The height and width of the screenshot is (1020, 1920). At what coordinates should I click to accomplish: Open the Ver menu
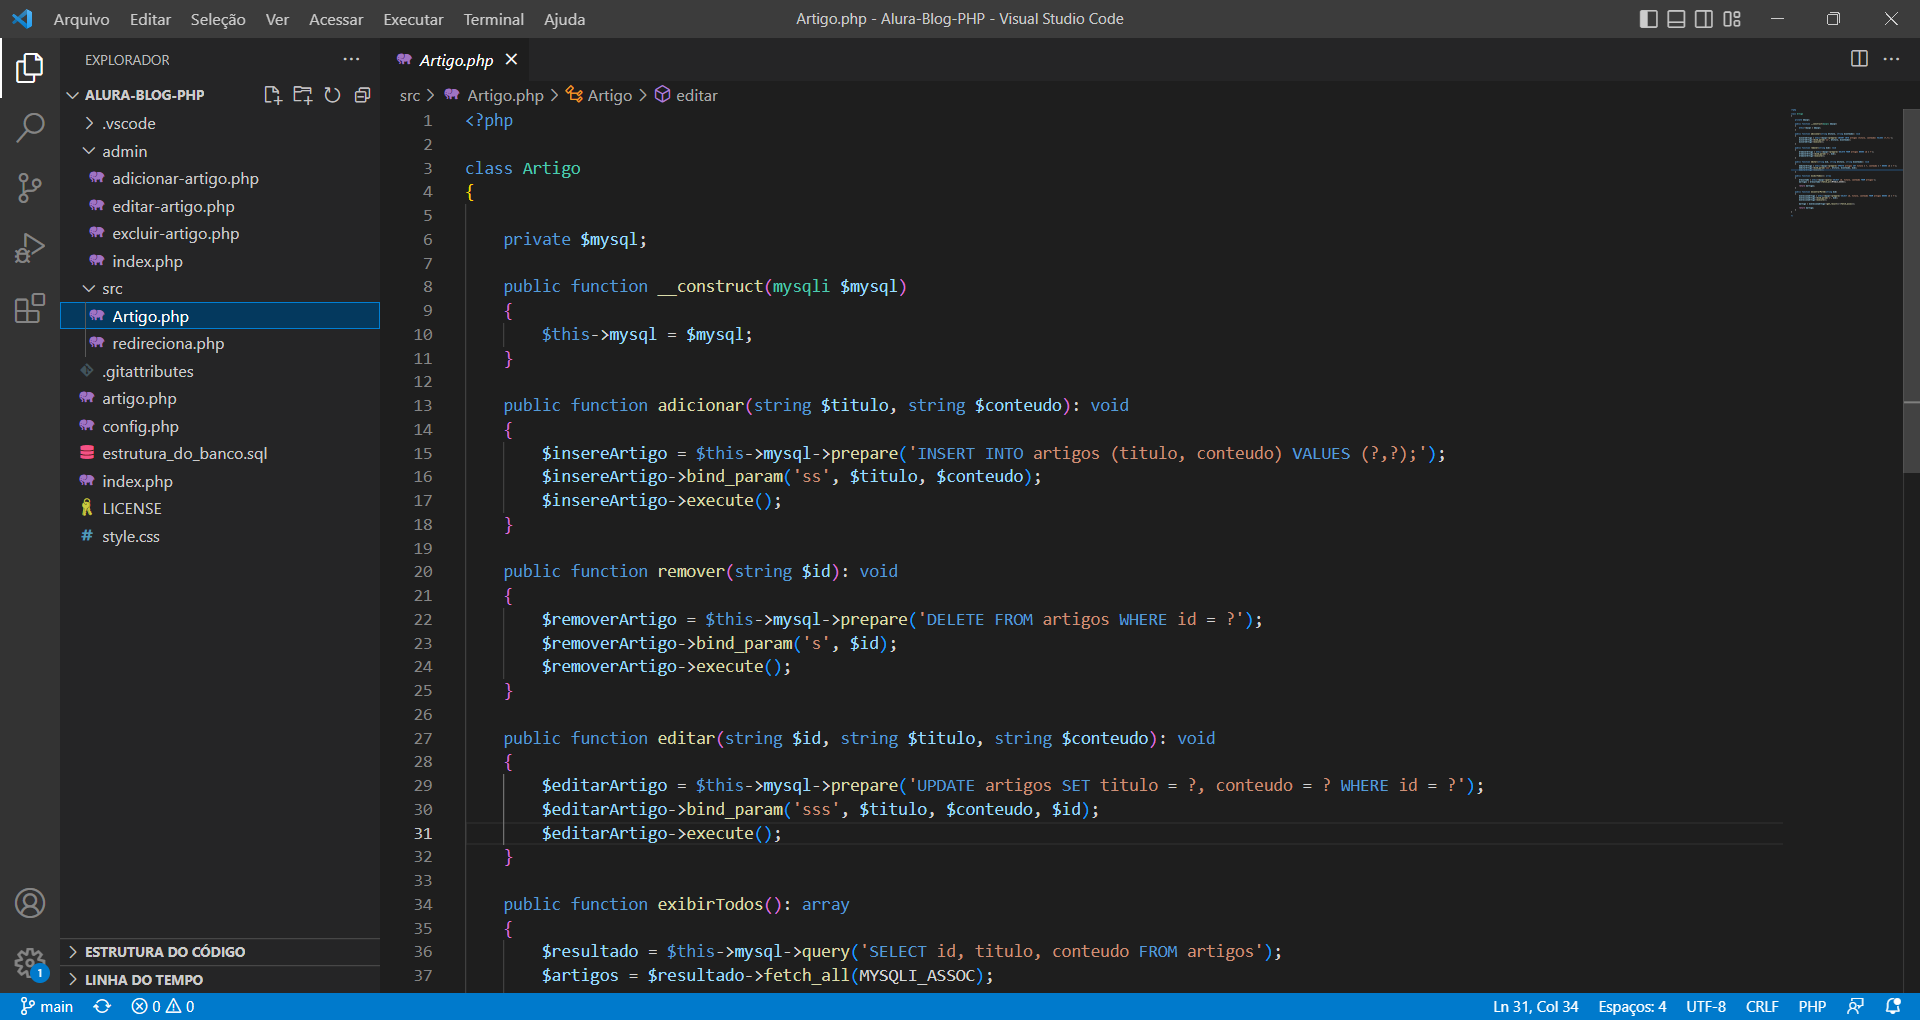tap(277, 19)
